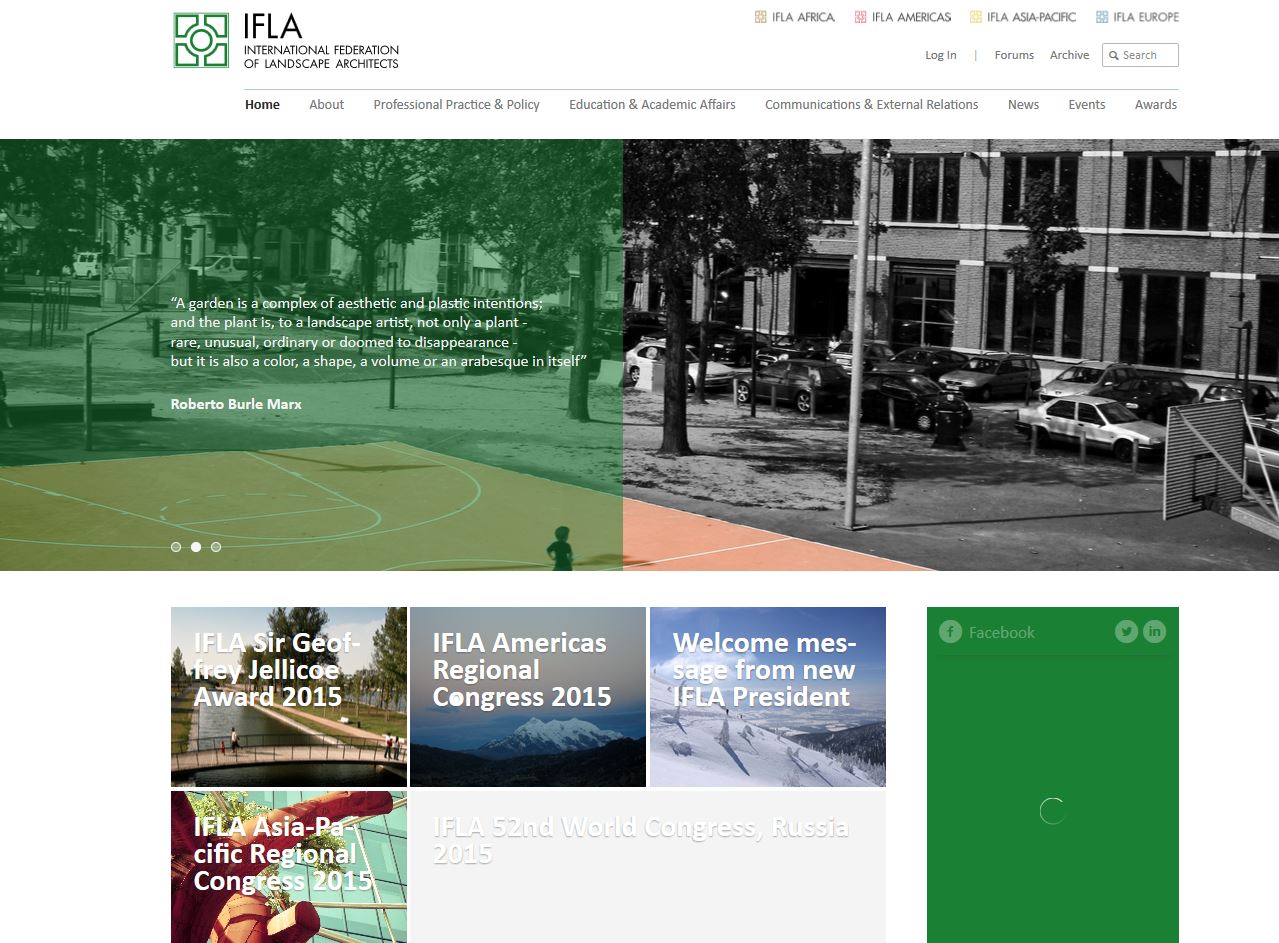Select the Home menu item
This screenshot has width=1279, height=943.
click(262, 104)
